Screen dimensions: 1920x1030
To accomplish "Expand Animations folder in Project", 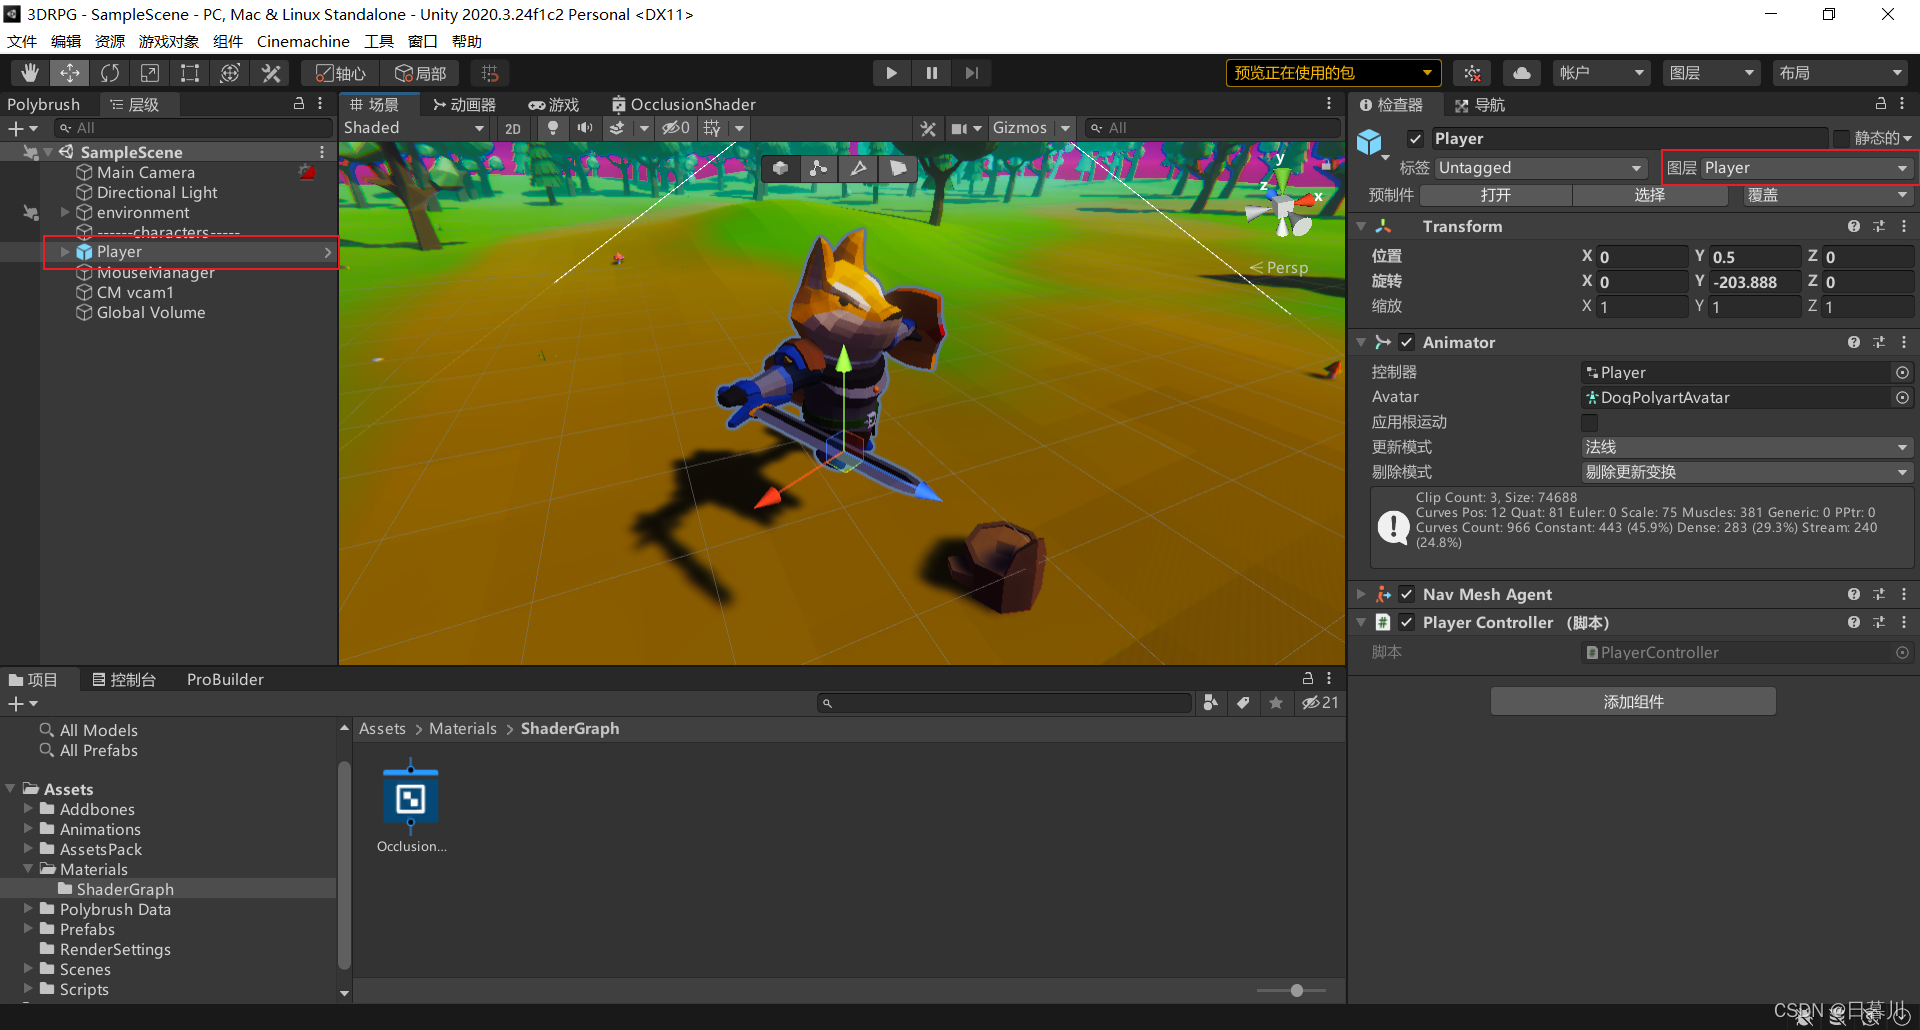I will click(29, 829).
